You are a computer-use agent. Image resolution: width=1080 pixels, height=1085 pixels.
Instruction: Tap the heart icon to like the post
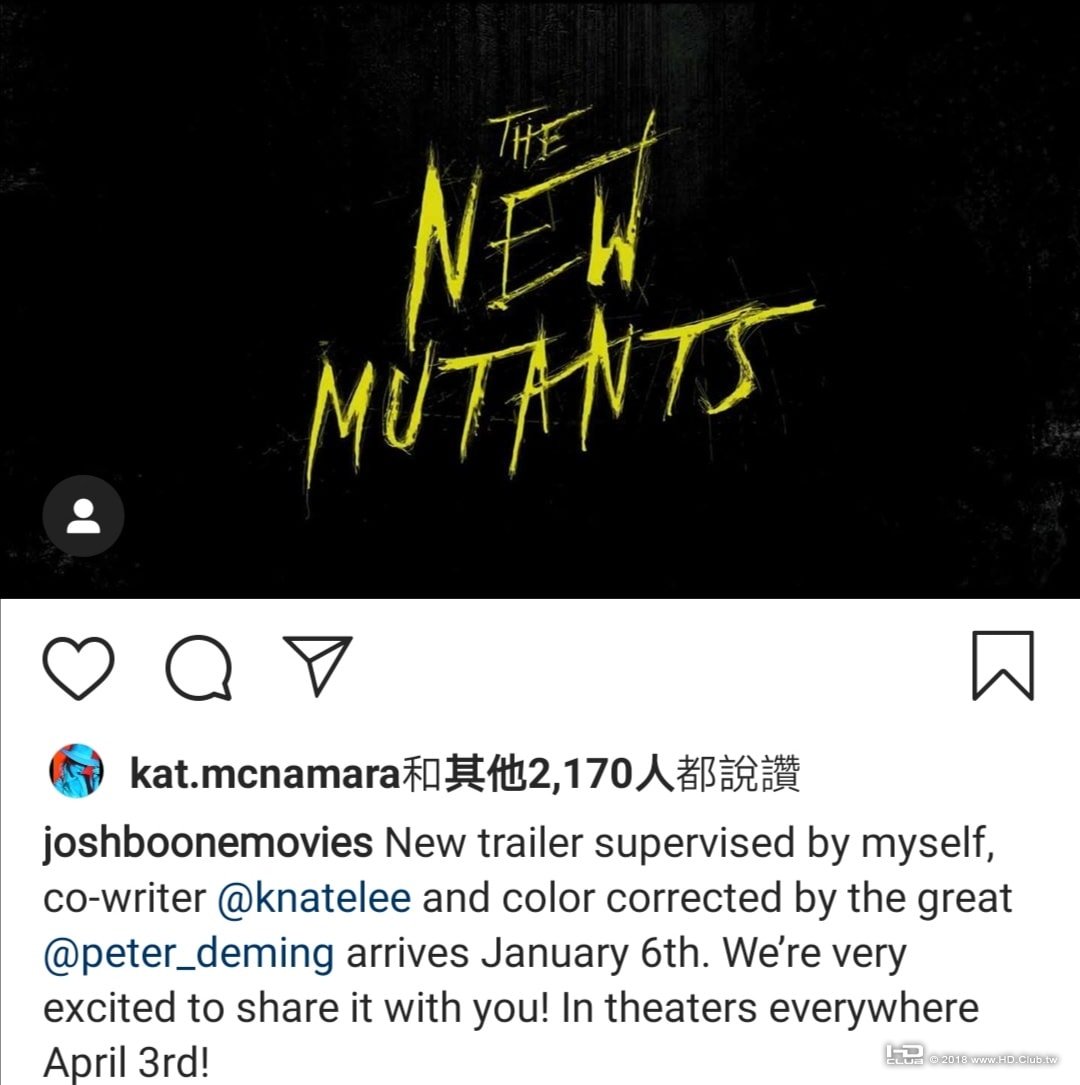click(x=78, y=668)
